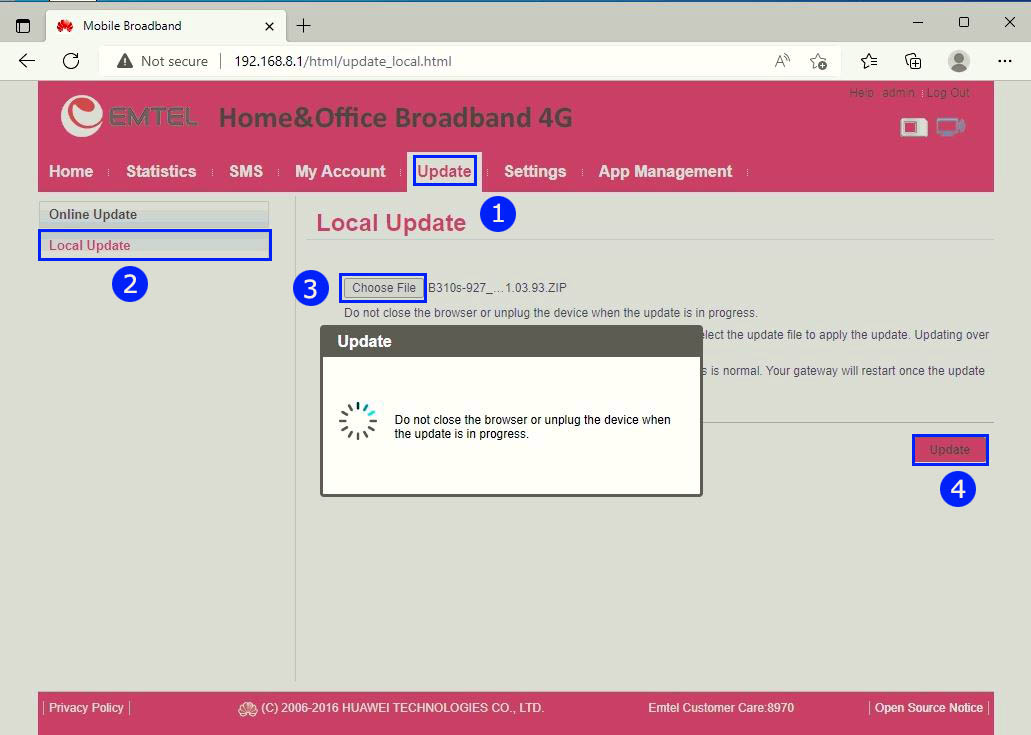This screenshot has height=735, width=1031.
Task: Open the Settings tab
Action: tap(535, 172)
